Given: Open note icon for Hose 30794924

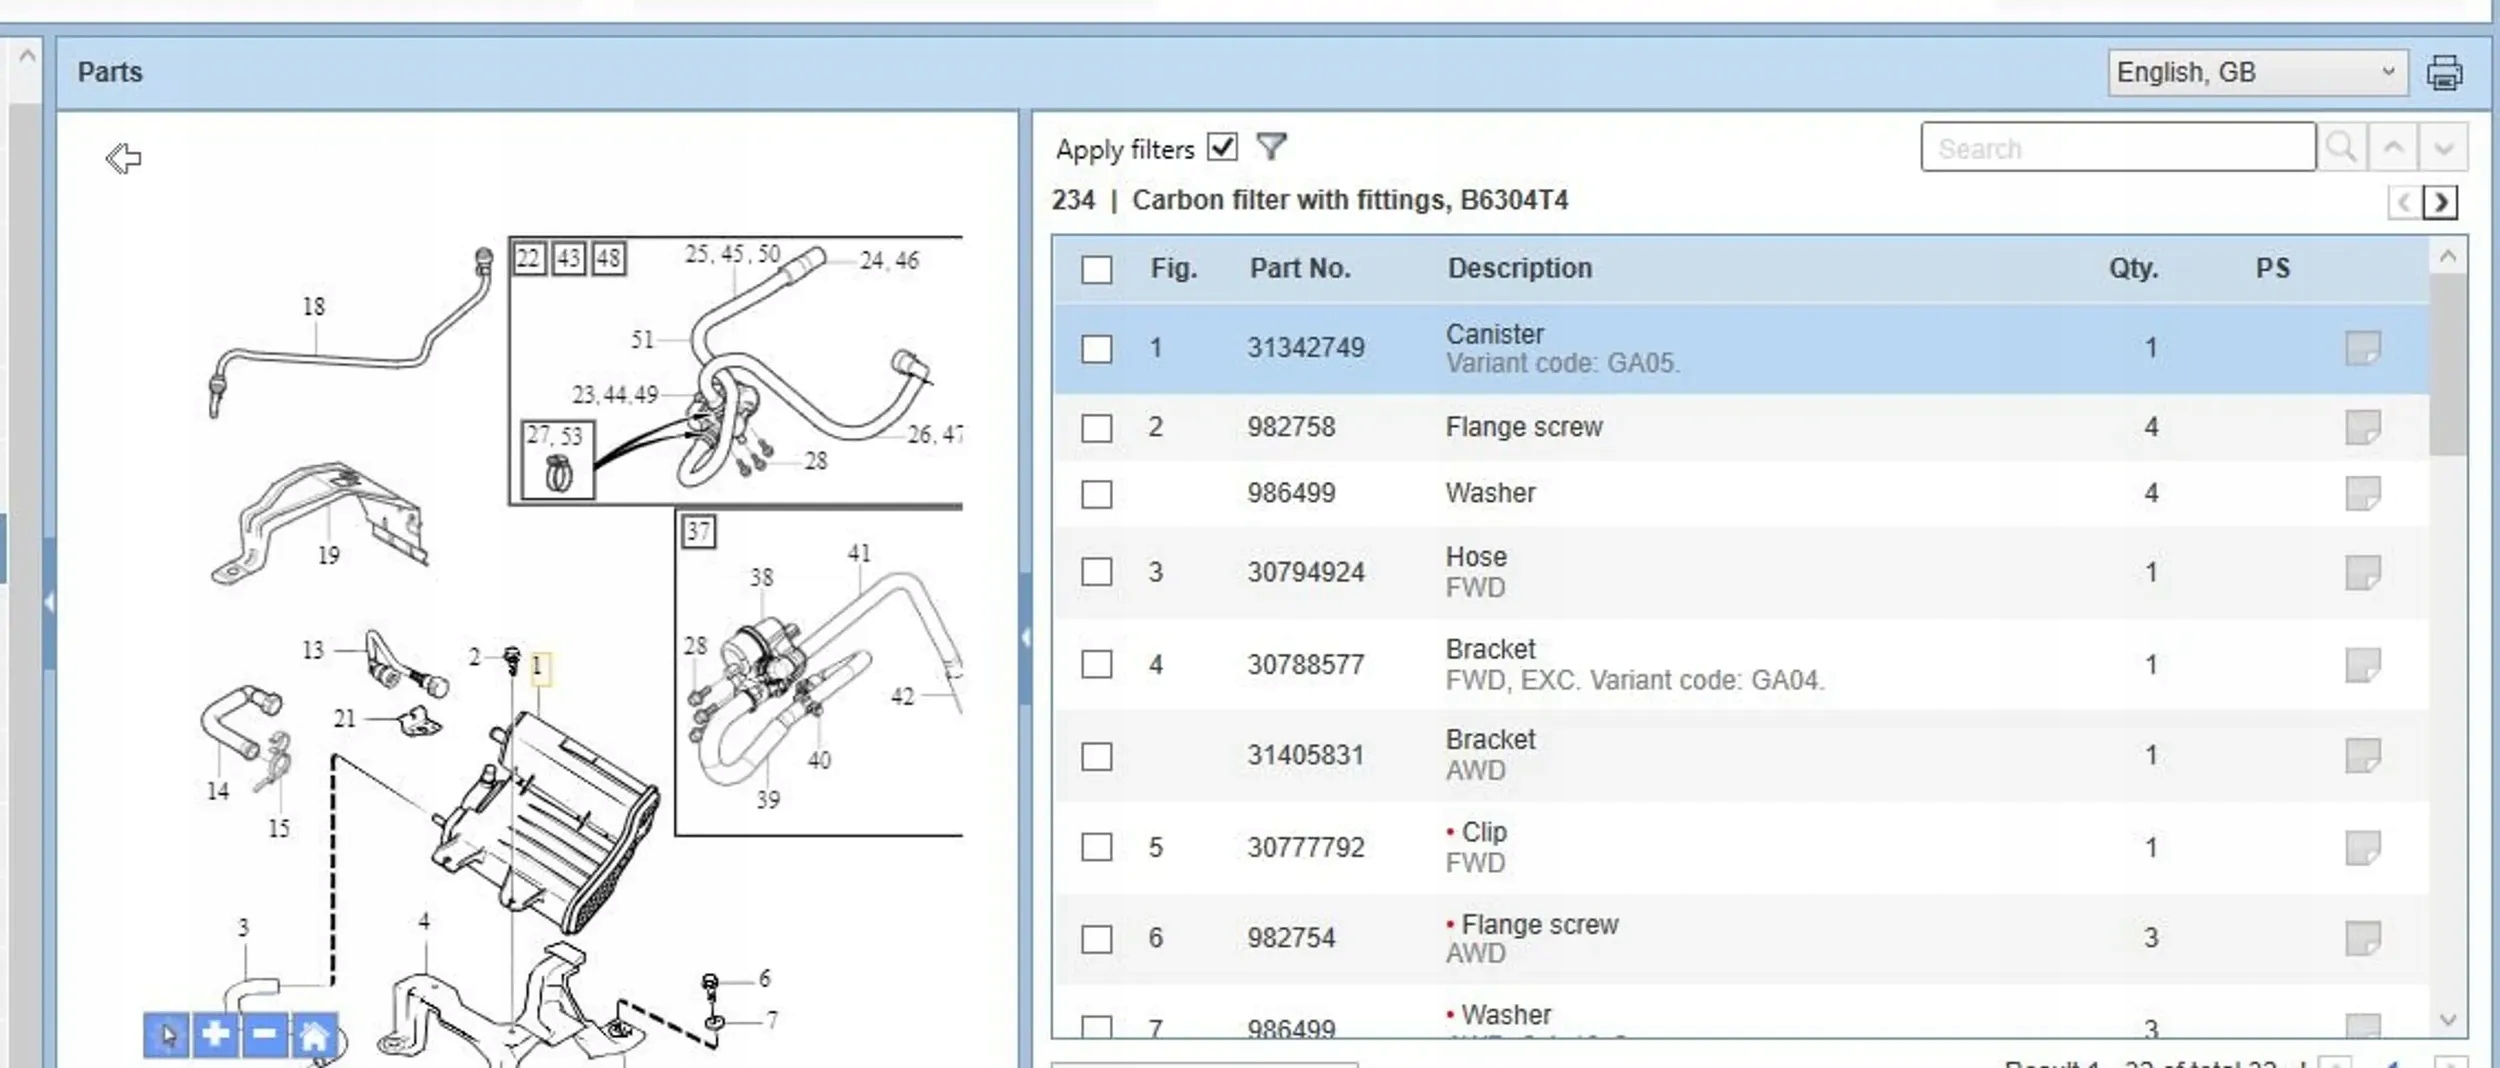Looking at the screenshot, I should (2363, 572).
